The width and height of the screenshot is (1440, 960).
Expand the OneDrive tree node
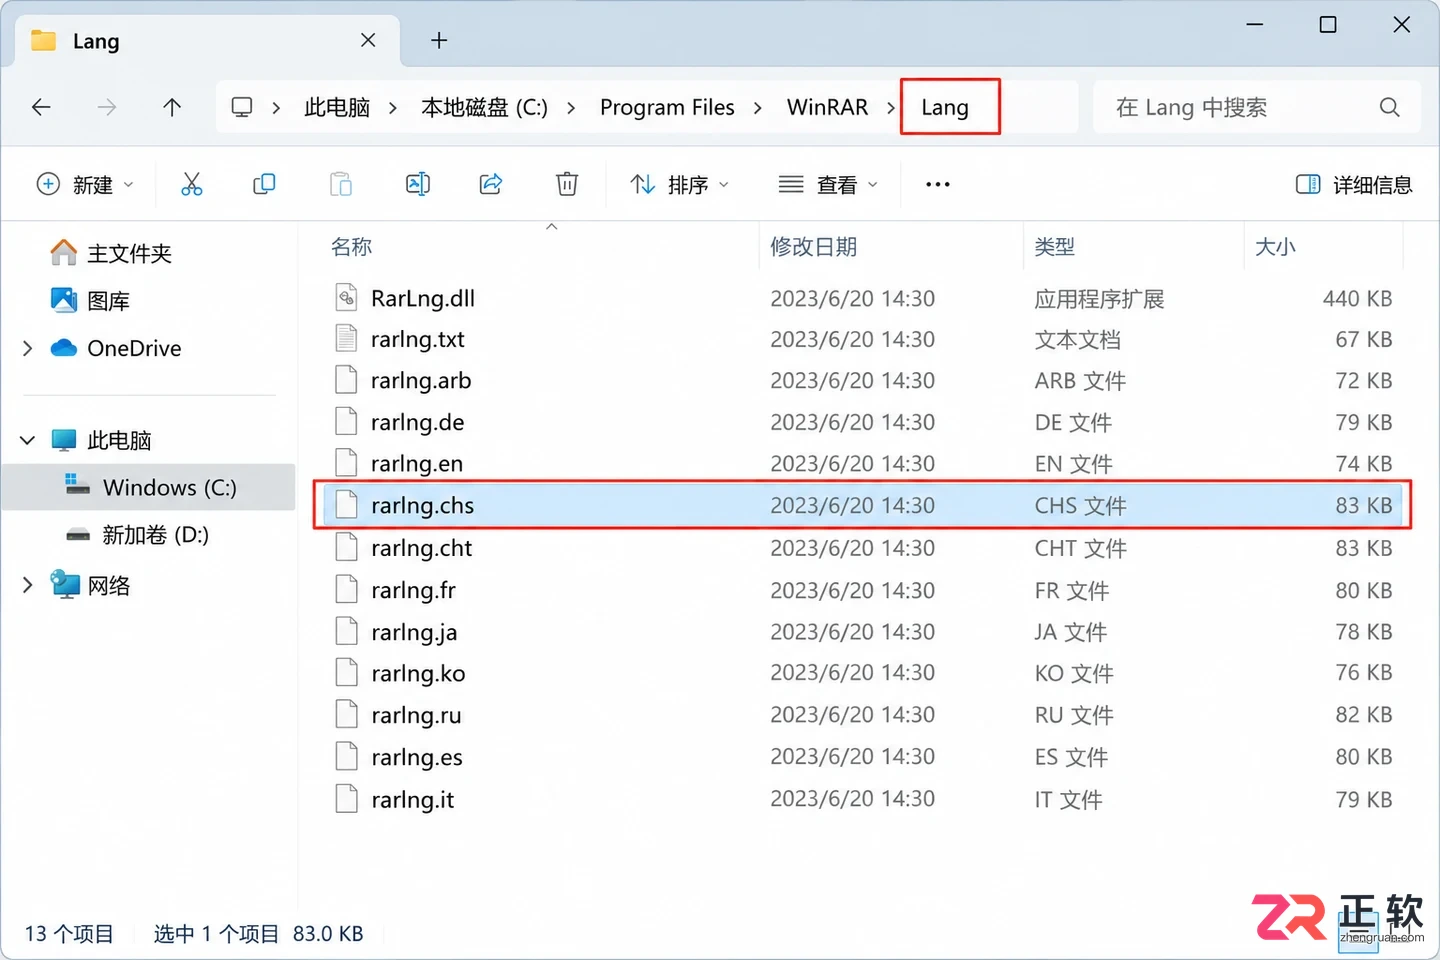(x=28, y=348)
